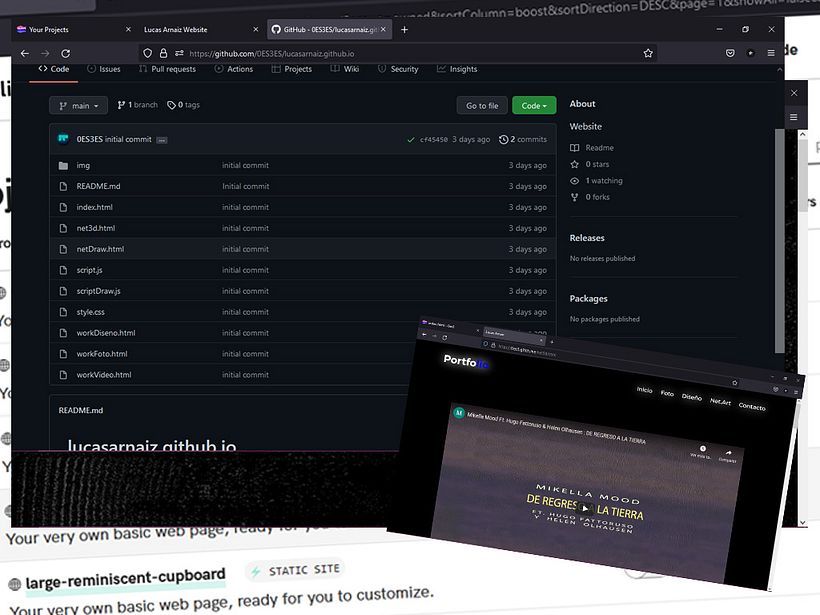Click the Go to file button
This screenshot has width=820, height=615.
click(482, 106)
